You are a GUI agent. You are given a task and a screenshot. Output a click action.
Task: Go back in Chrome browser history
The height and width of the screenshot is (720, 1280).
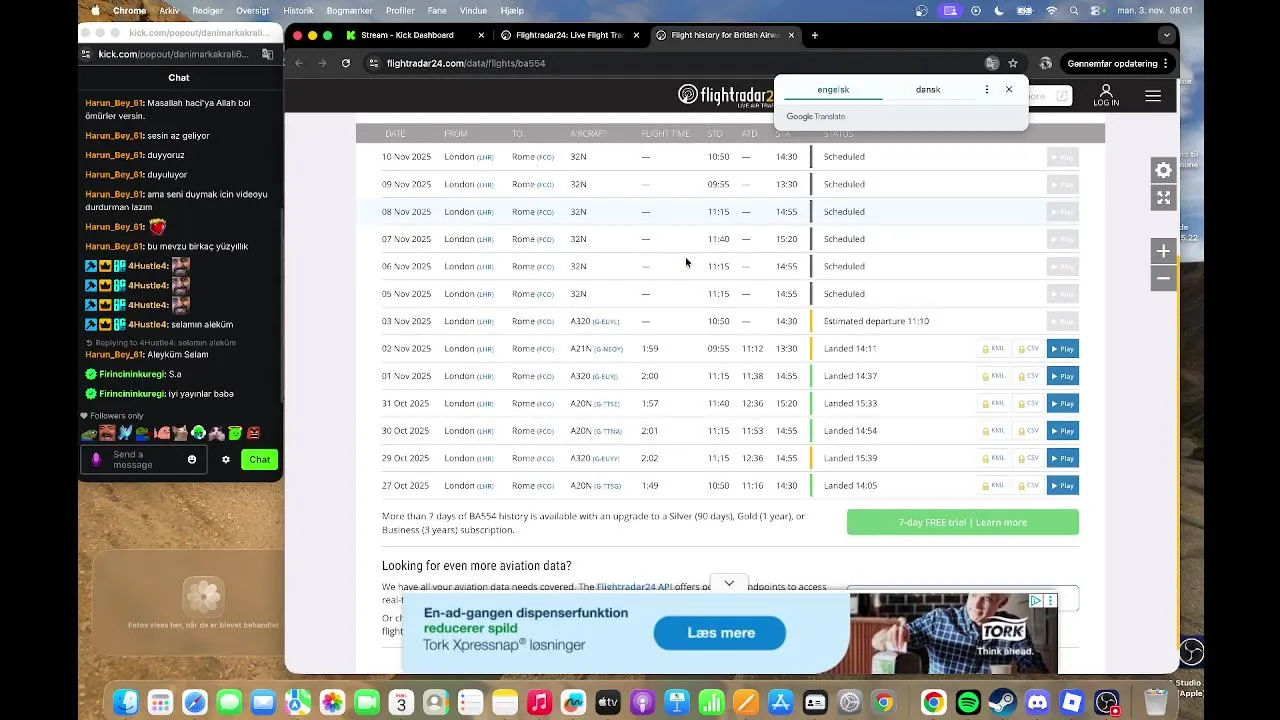point(299,63)
